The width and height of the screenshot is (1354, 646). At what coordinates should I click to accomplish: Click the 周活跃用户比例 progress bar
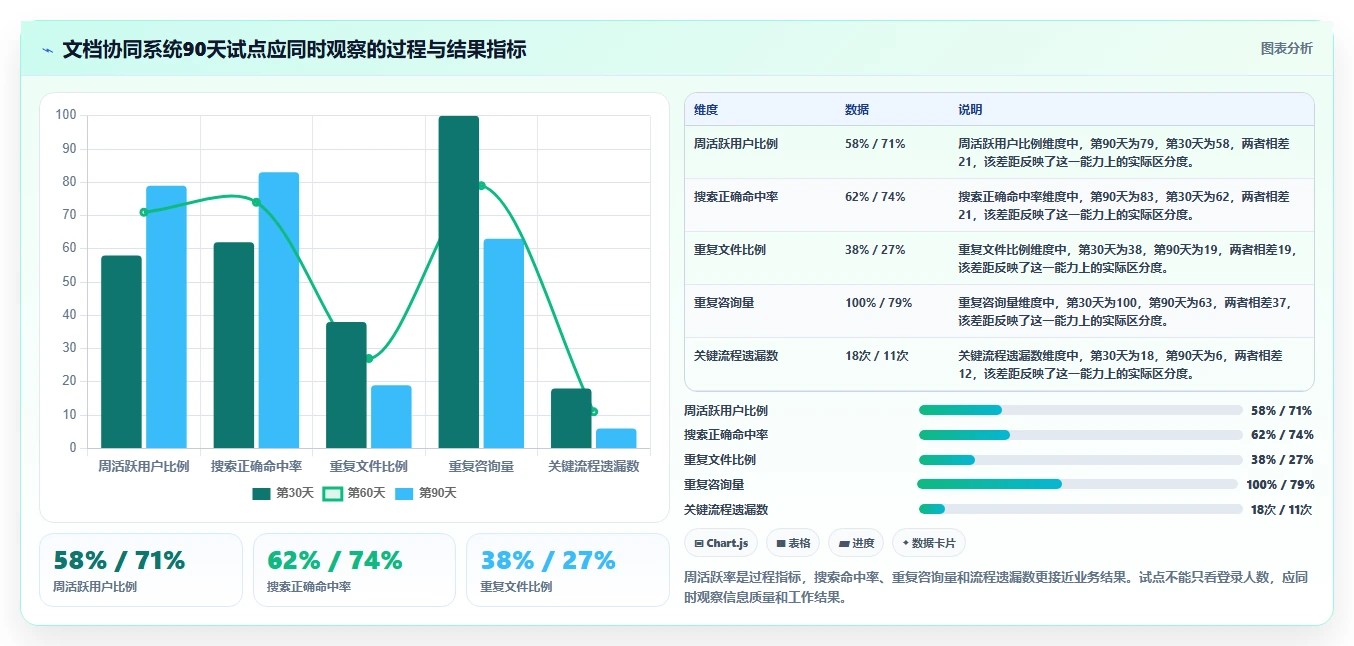coord(1080,410)
